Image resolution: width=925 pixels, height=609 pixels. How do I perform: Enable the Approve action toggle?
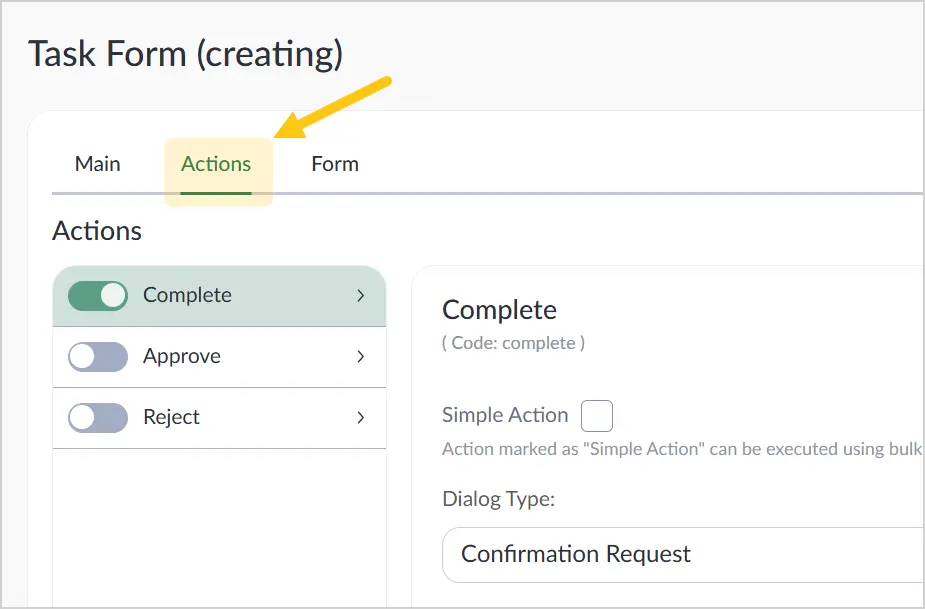click(x=98, y=356)
